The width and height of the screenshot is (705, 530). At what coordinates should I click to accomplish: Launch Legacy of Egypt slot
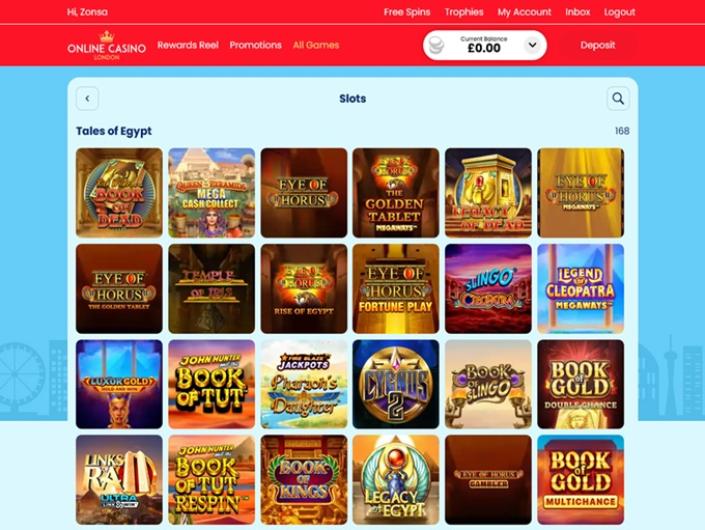pyautogui.click(x=396, y=480)
